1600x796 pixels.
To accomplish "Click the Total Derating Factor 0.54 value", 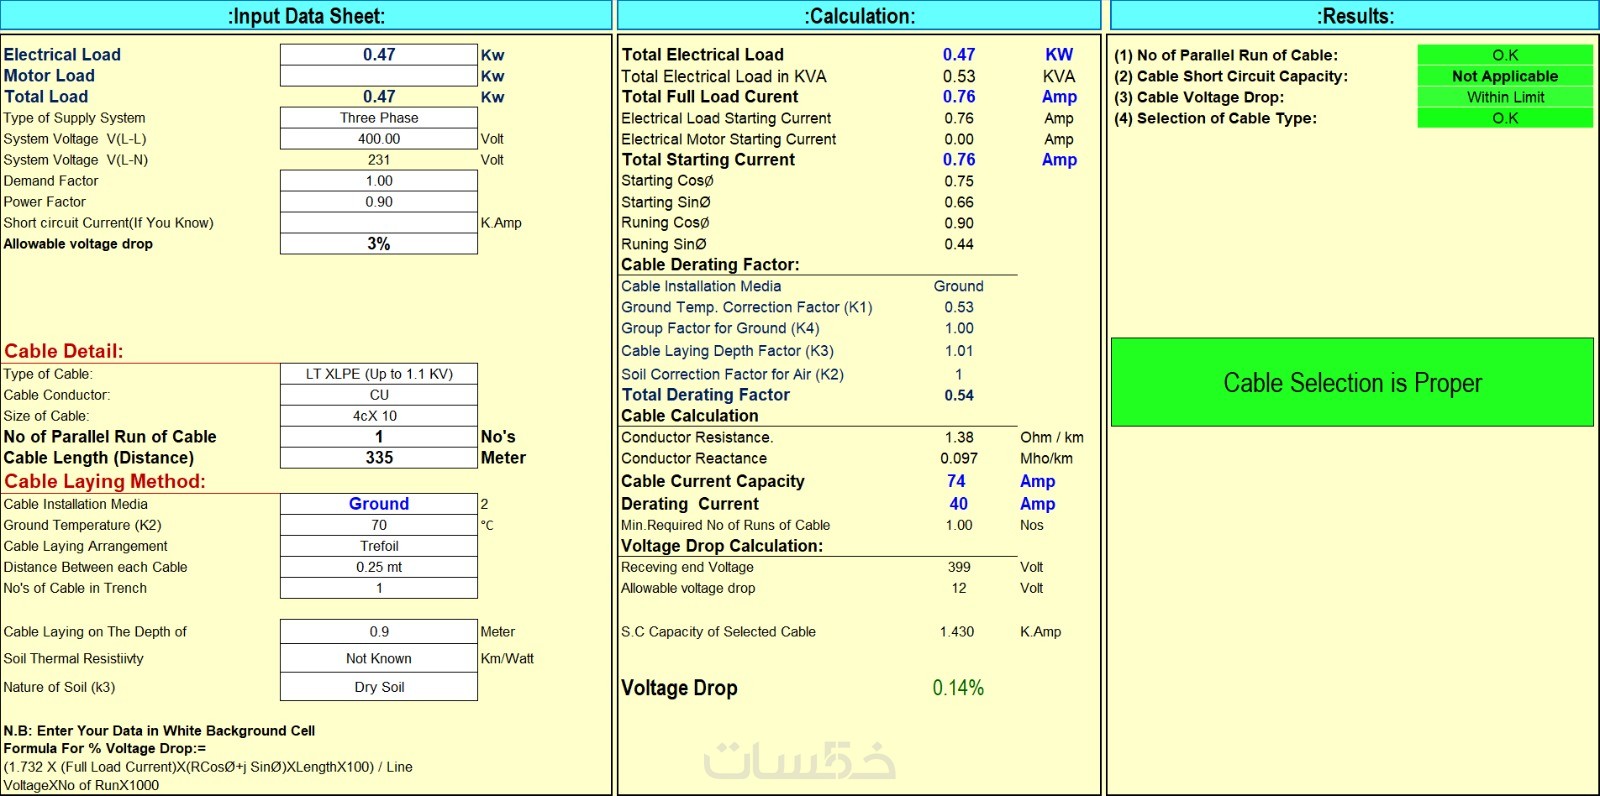I will [959, 395].
